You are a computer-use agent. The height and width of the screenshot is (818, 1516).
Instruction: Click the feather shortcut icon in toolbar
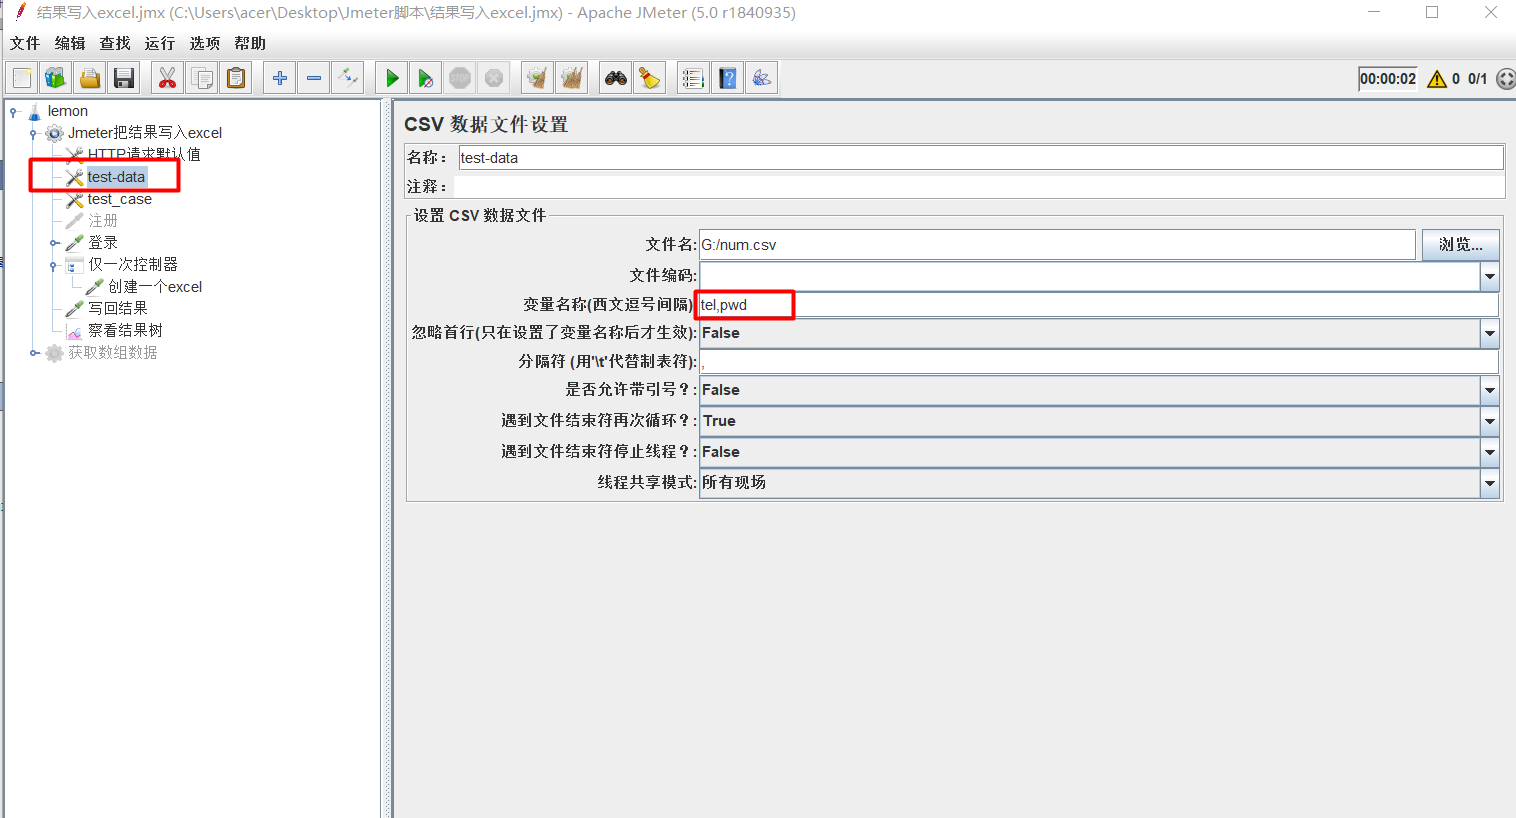(x=762, y=78)
